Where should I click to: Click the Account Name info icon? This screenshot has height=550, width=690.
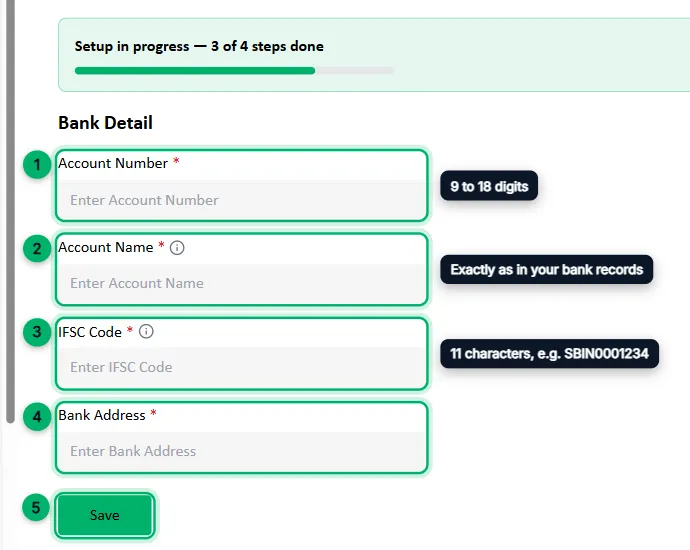[177, 248]
